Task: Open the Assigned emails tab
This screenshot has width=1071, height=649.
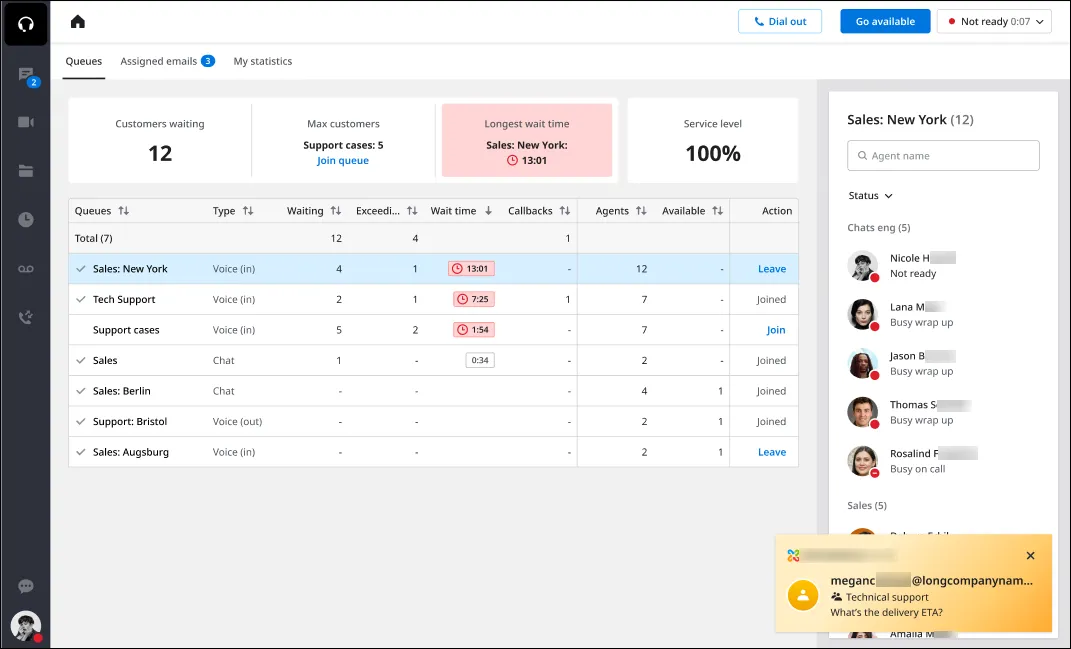Action: click(167, 61)
